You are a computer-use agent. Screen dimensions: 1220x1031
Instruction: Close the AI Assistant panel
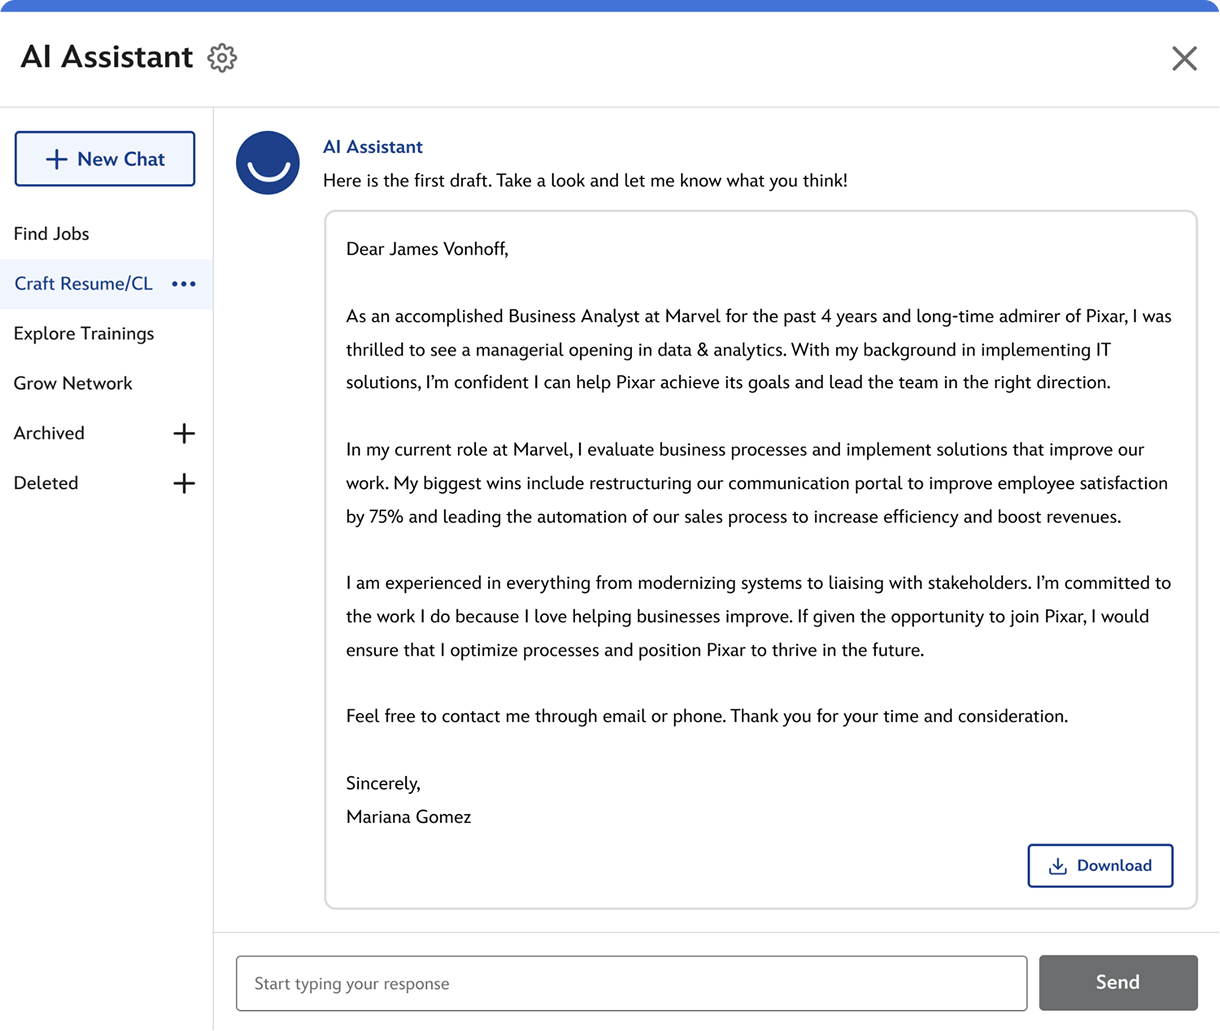(x=1184, y=58)
